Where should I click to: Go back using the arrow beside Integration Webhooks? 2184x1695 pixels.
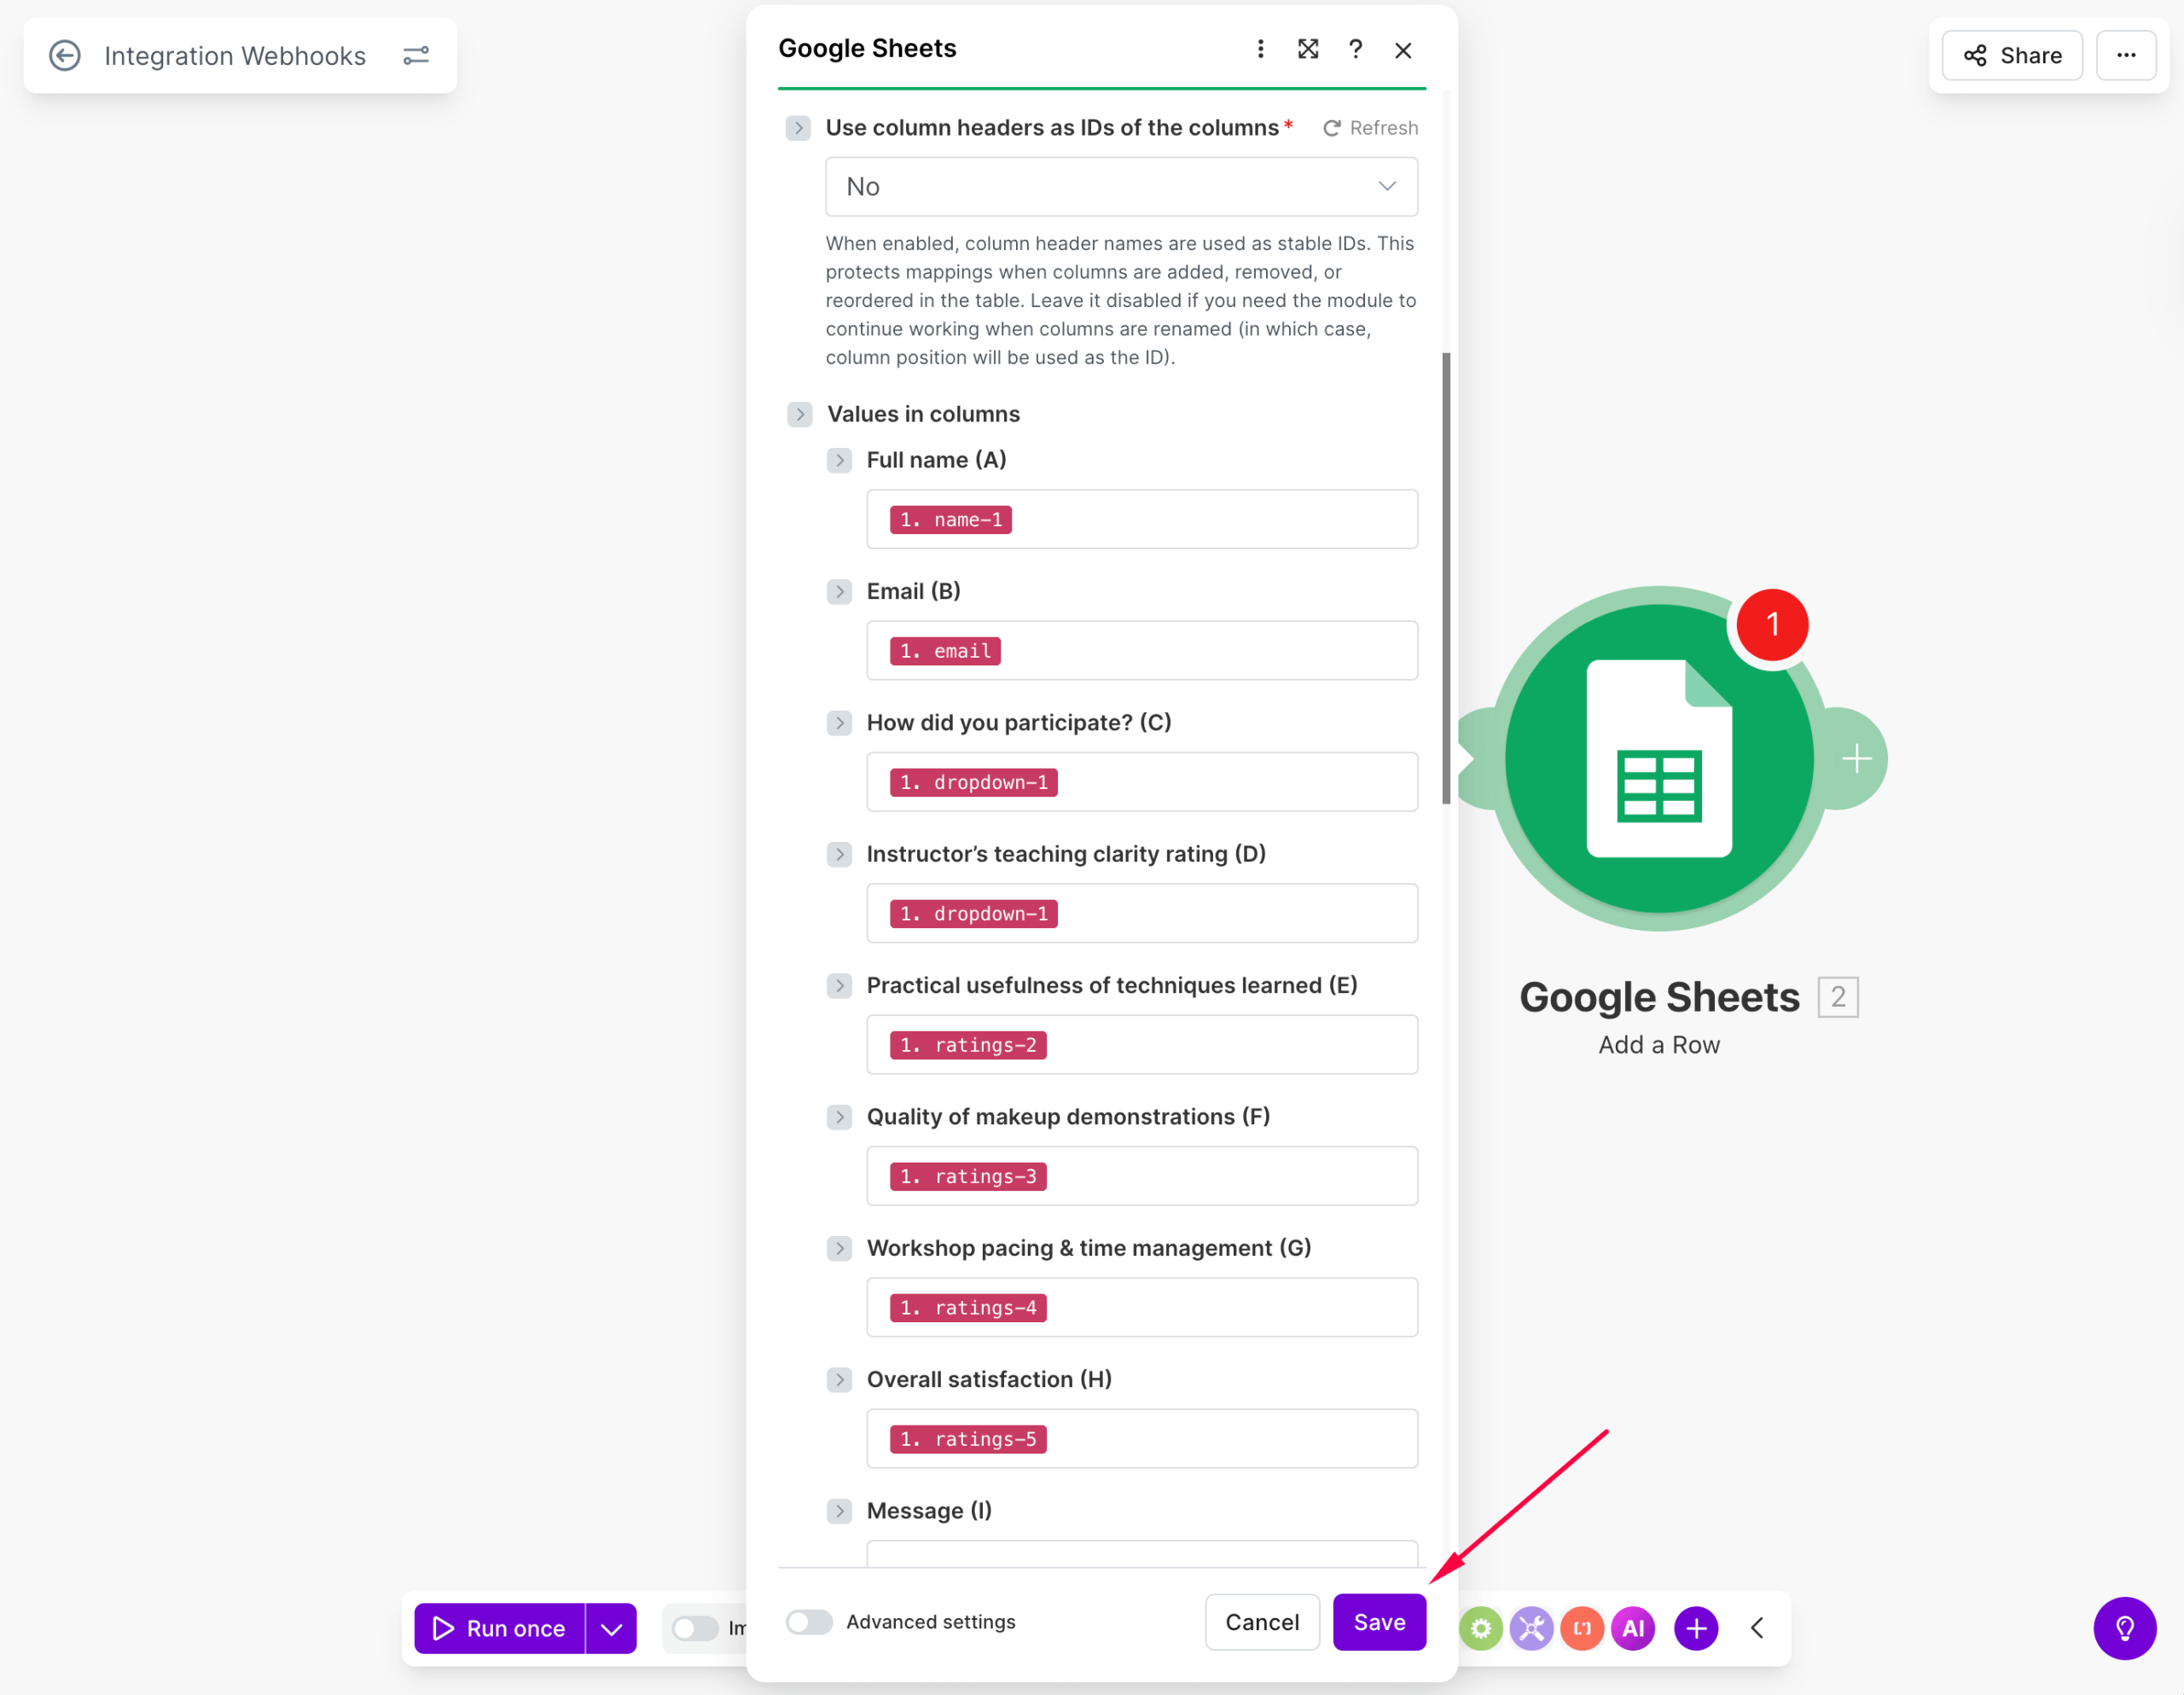point(65,55)
